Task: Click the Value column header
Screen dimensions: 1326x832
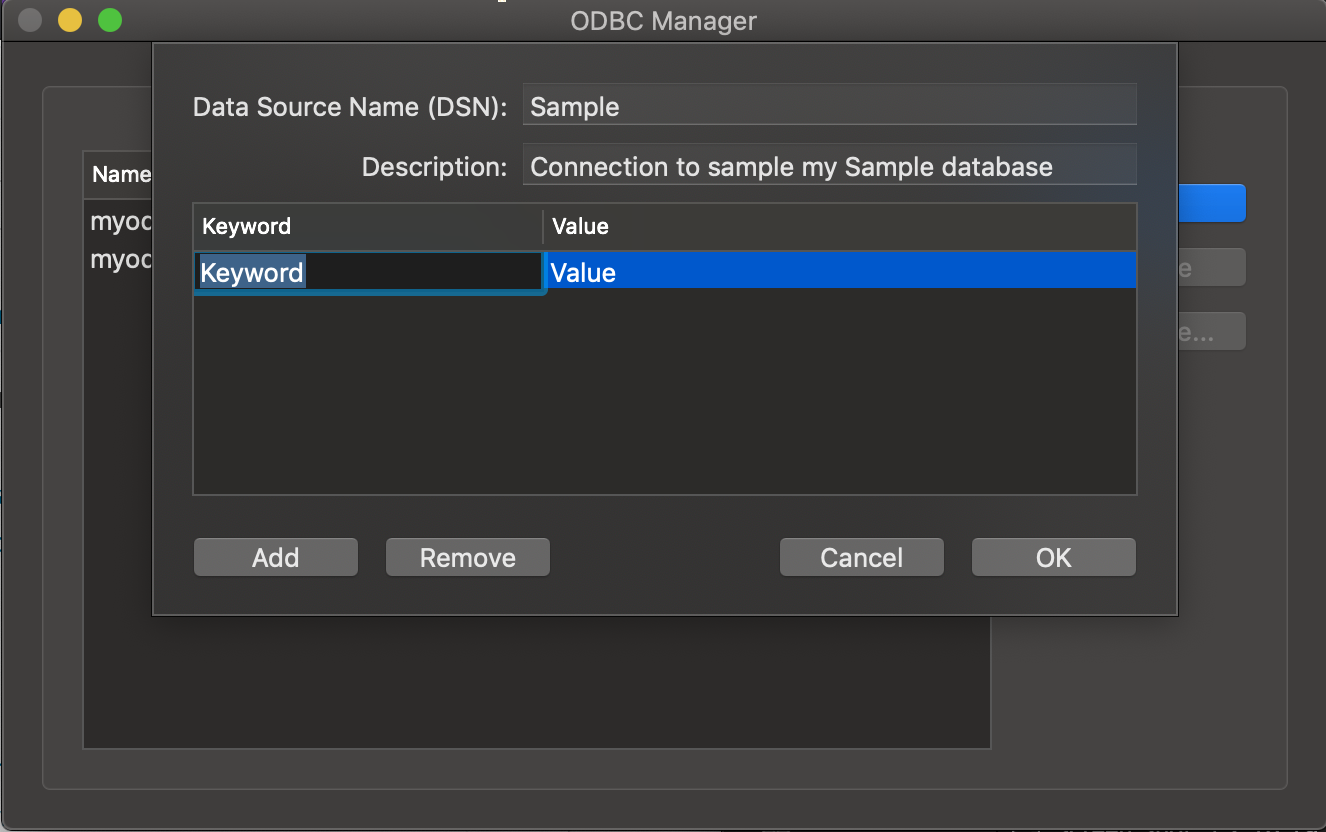Action: 580,226
